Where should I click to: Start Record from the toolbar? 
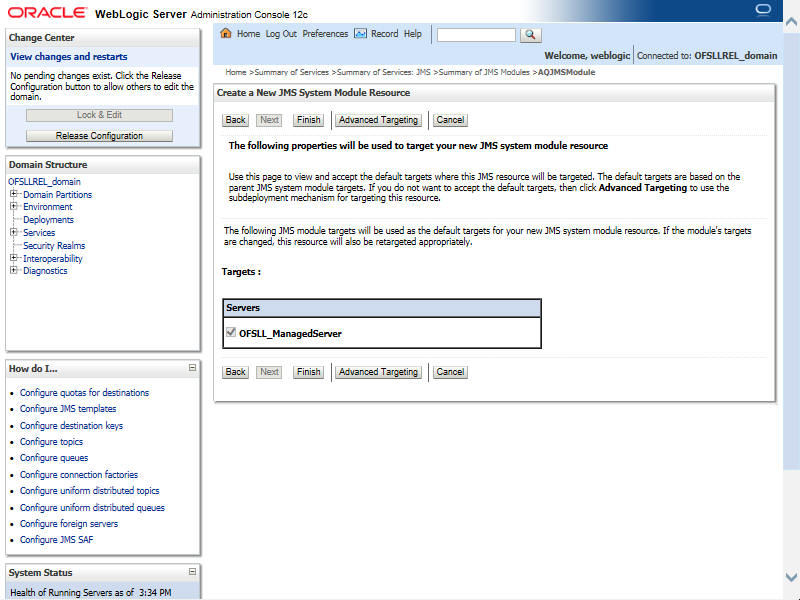pos(384,34)
